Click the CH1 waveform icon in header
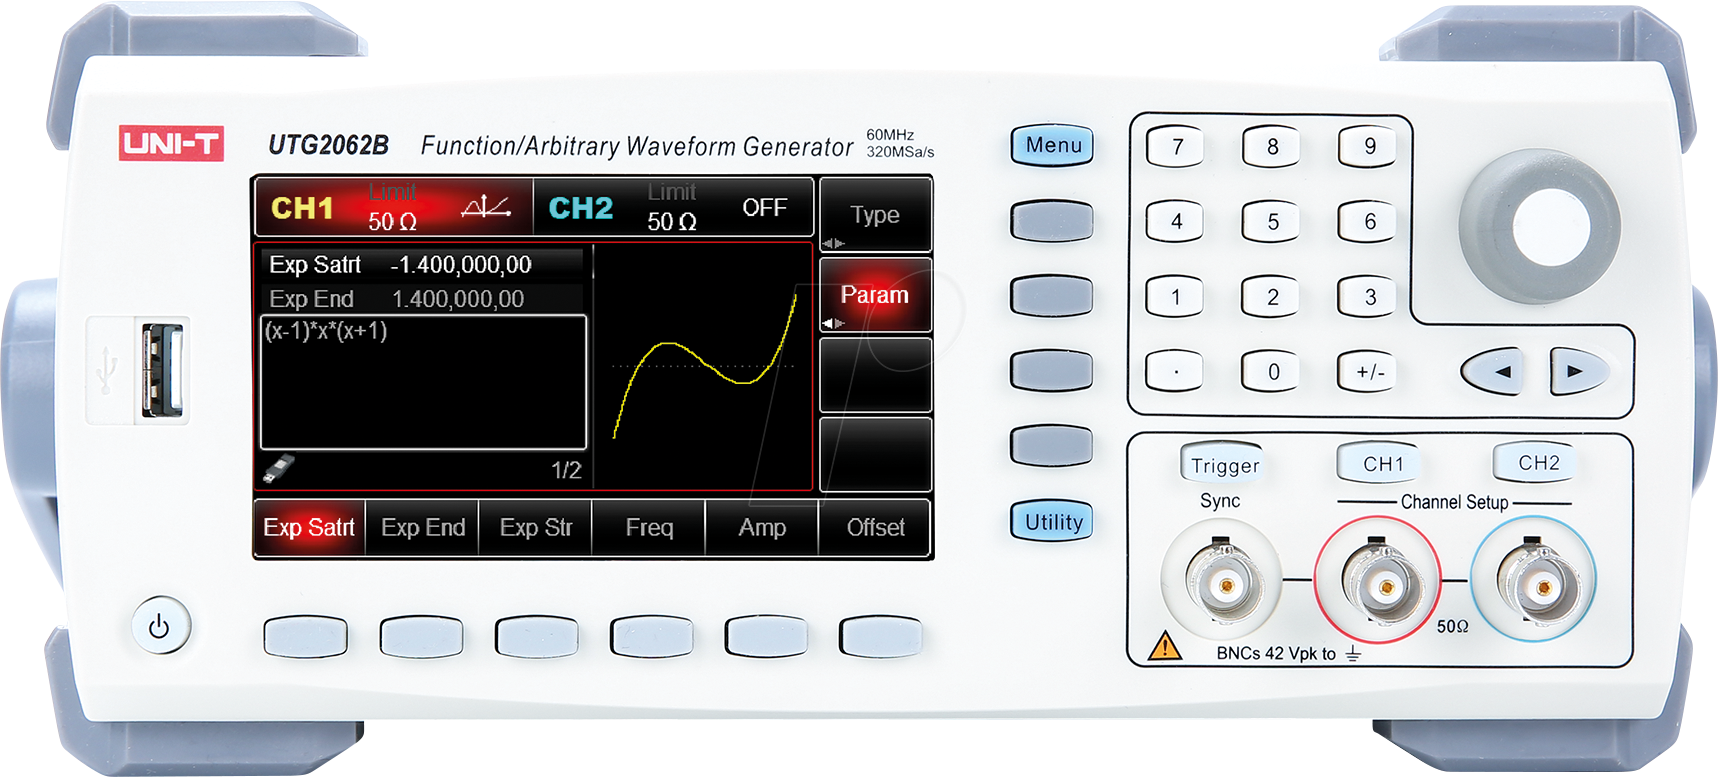 486,207
